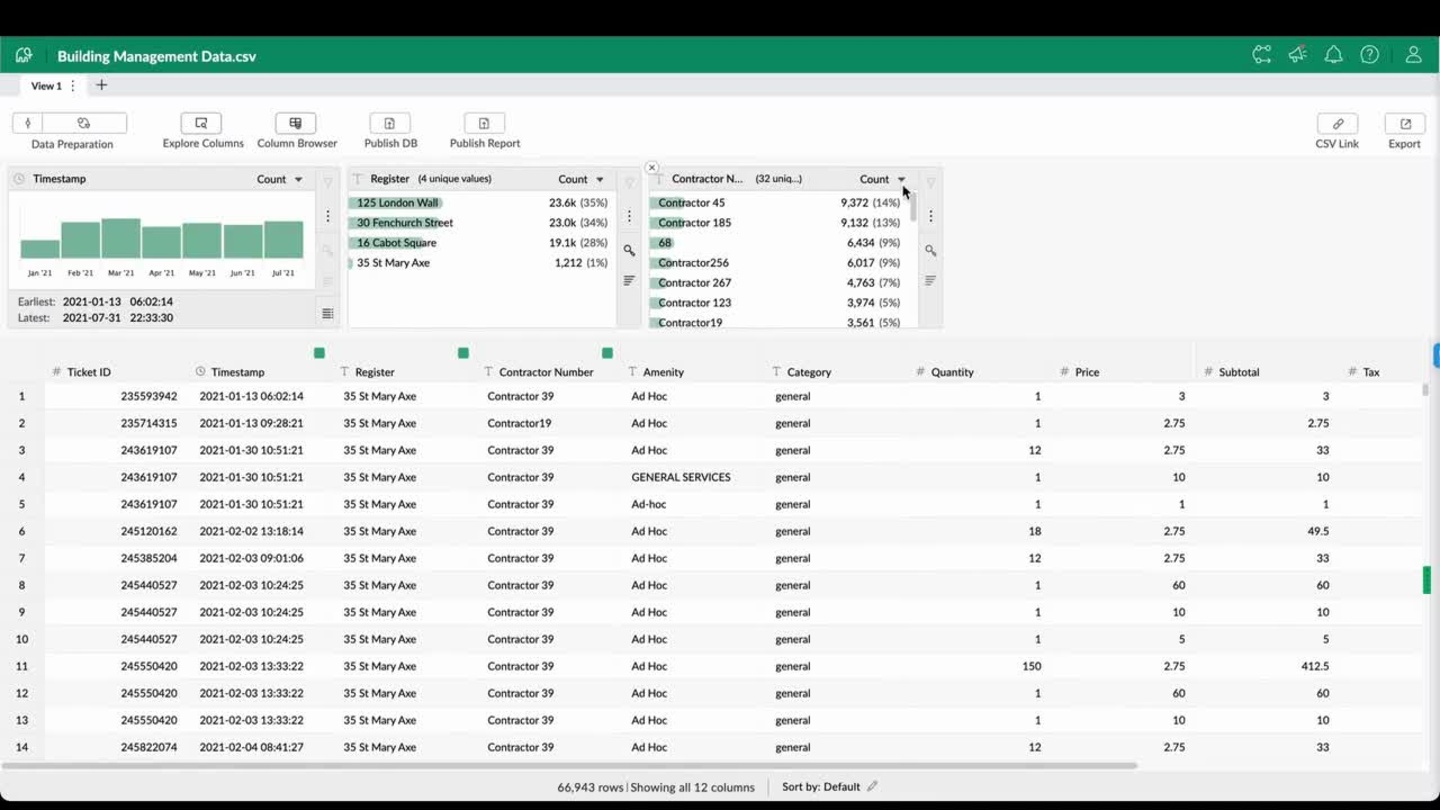Screen dimensions: 1440x810
Task: Expand the Timestamp Count dropdown
Action: (280, 180)
